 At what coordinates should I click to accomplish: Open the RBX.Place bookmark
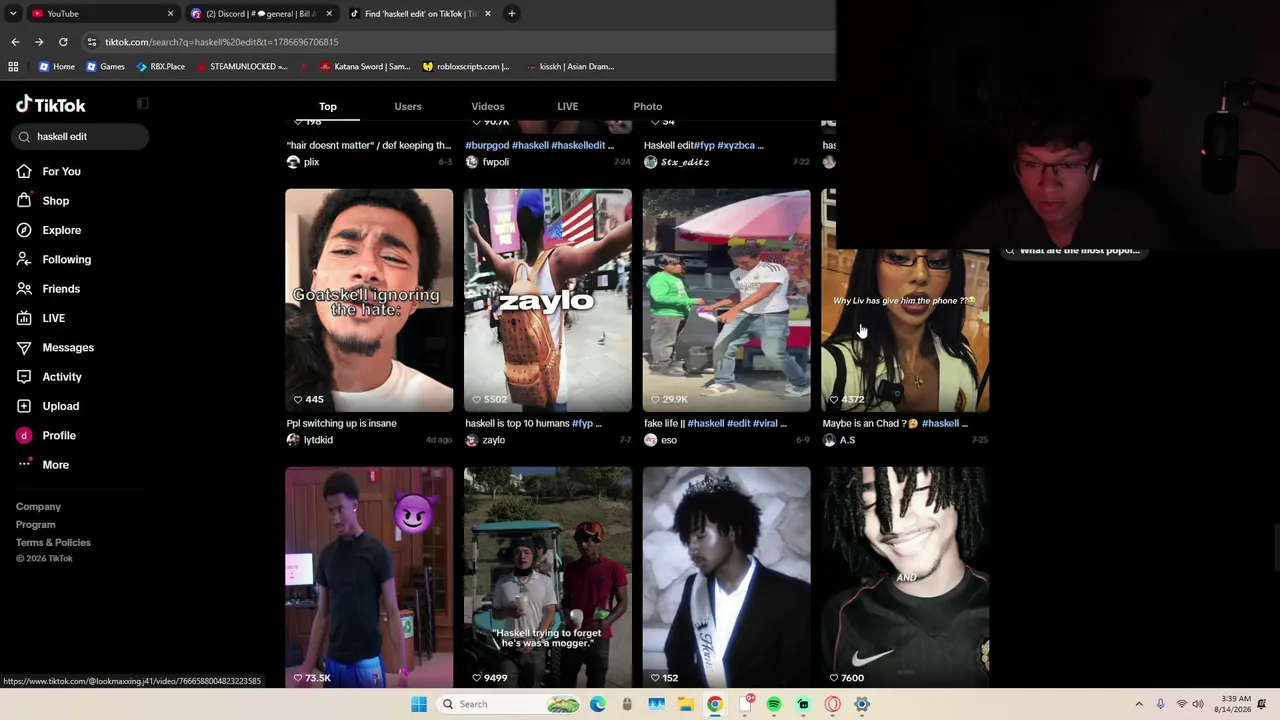160,67
